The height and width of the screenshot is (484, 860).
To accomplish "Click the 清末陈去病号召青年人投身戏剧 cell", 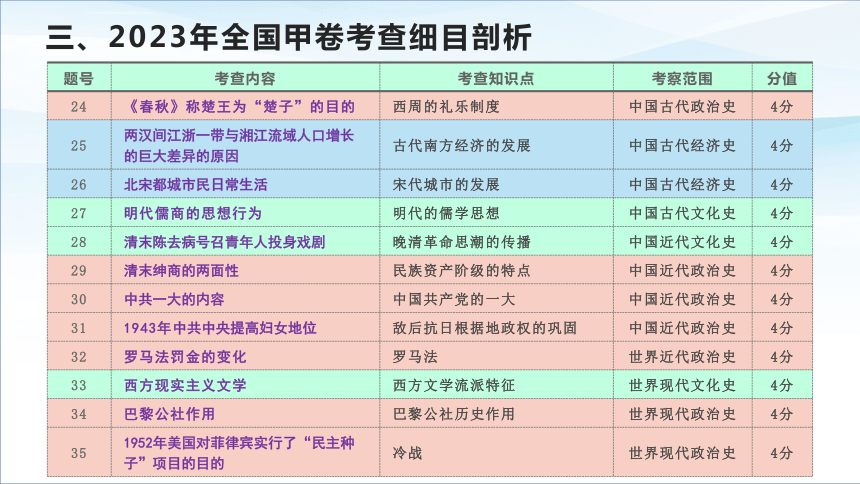I will pos(245,241).
